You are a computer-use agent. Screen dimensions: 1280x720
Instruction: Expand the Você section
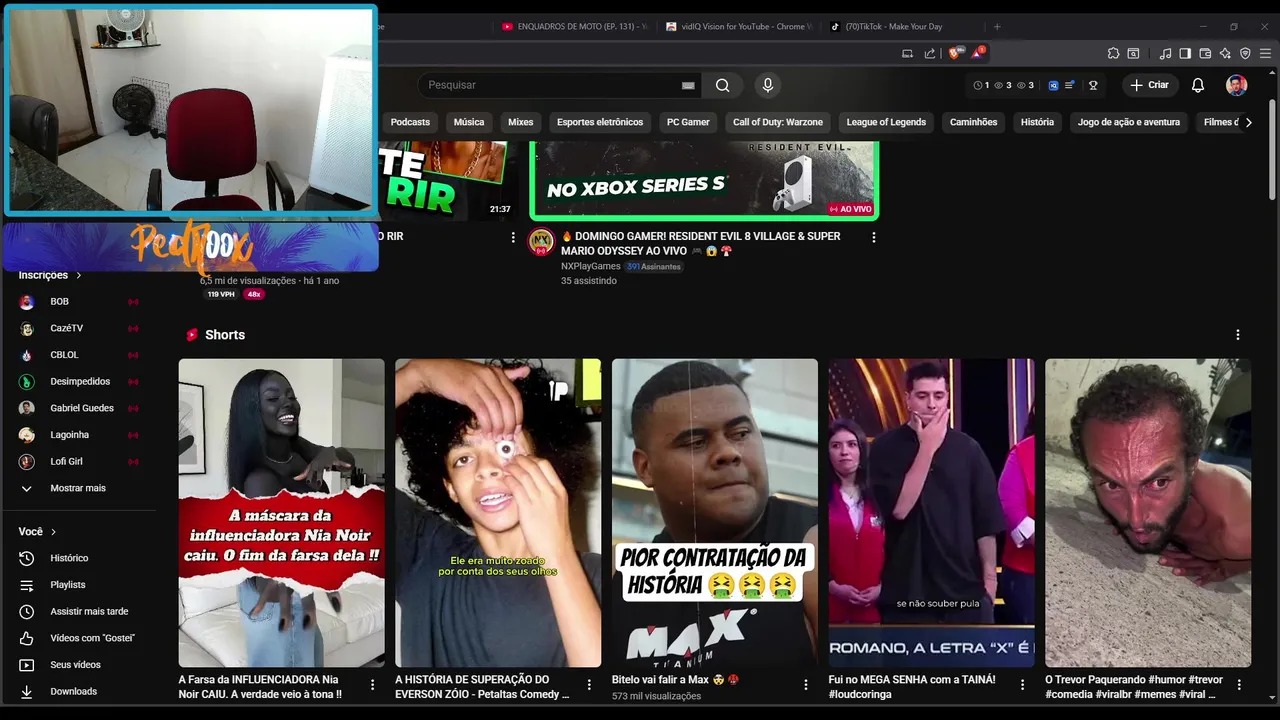[x=37, y=532]
